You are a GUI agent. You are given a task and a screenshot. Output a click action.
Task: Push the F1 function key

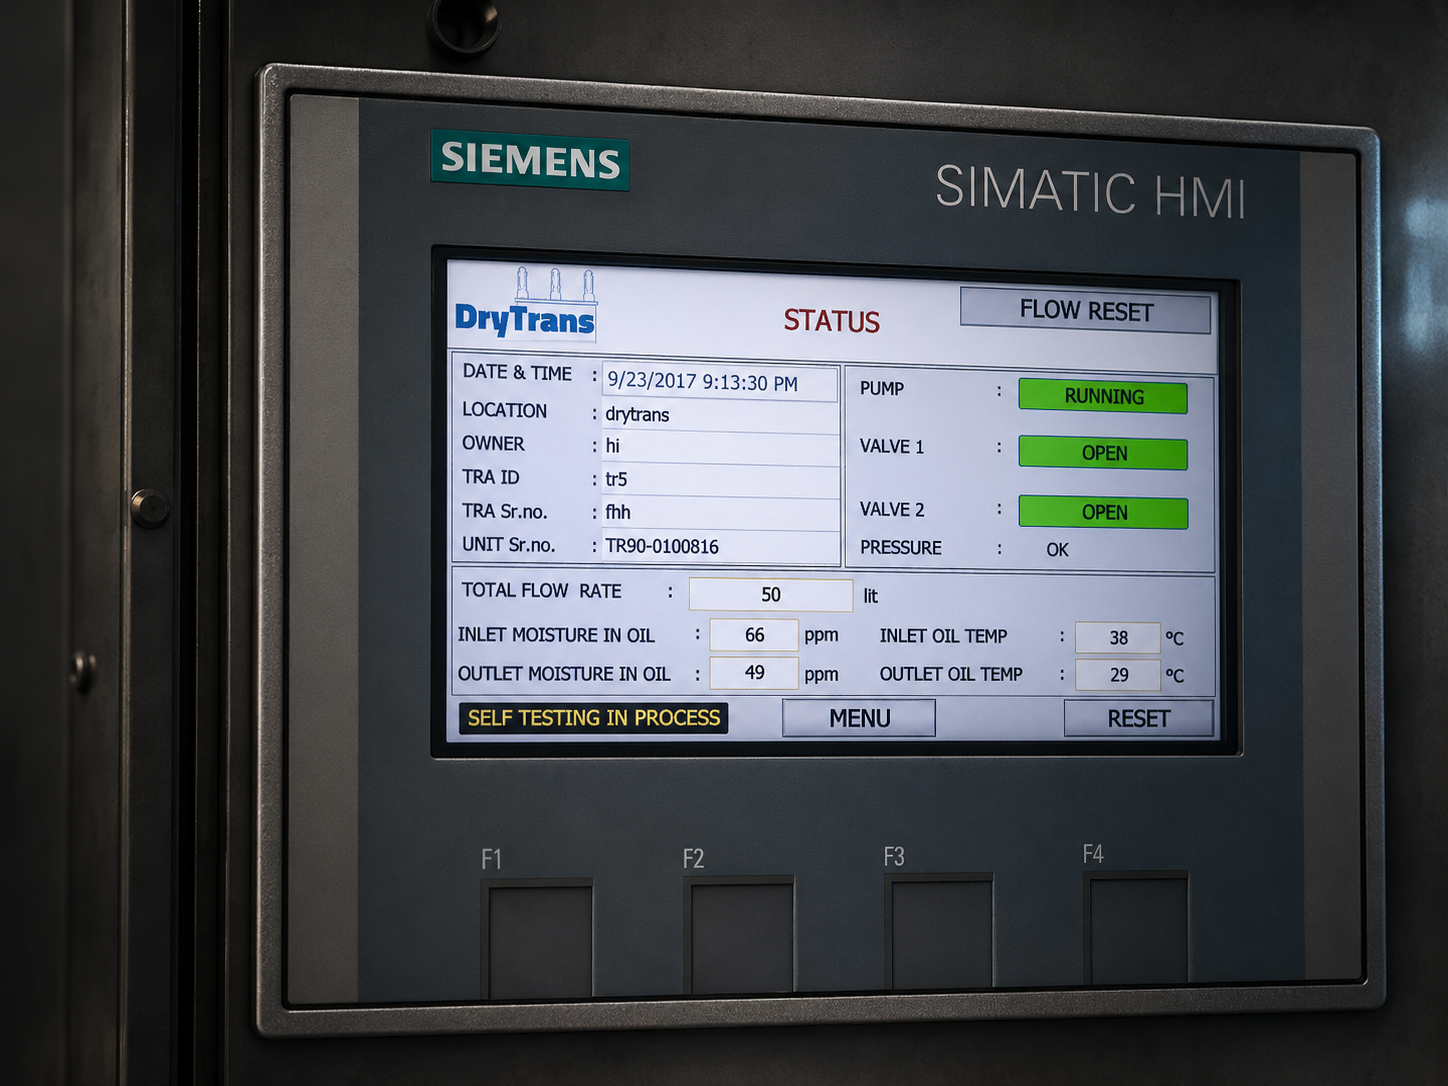pyautogui.click(x=539, y=938)
